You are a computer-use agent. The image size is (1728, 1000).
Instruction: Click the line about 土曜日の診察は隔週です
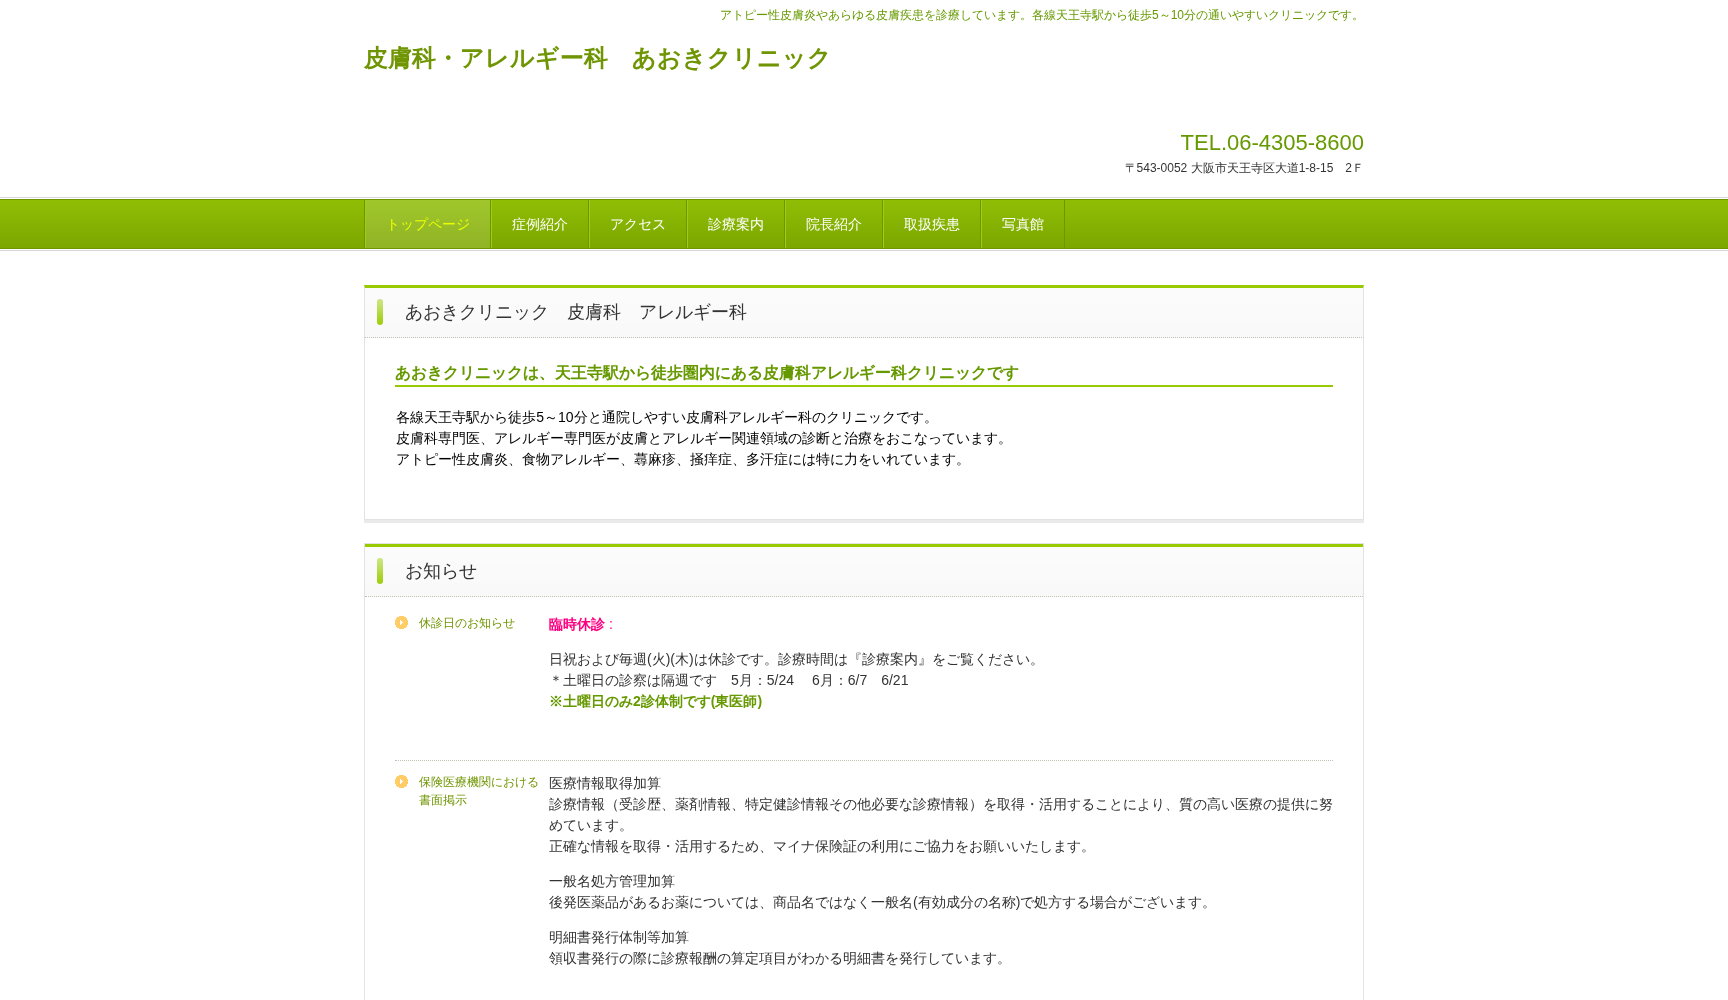point(729,680)
